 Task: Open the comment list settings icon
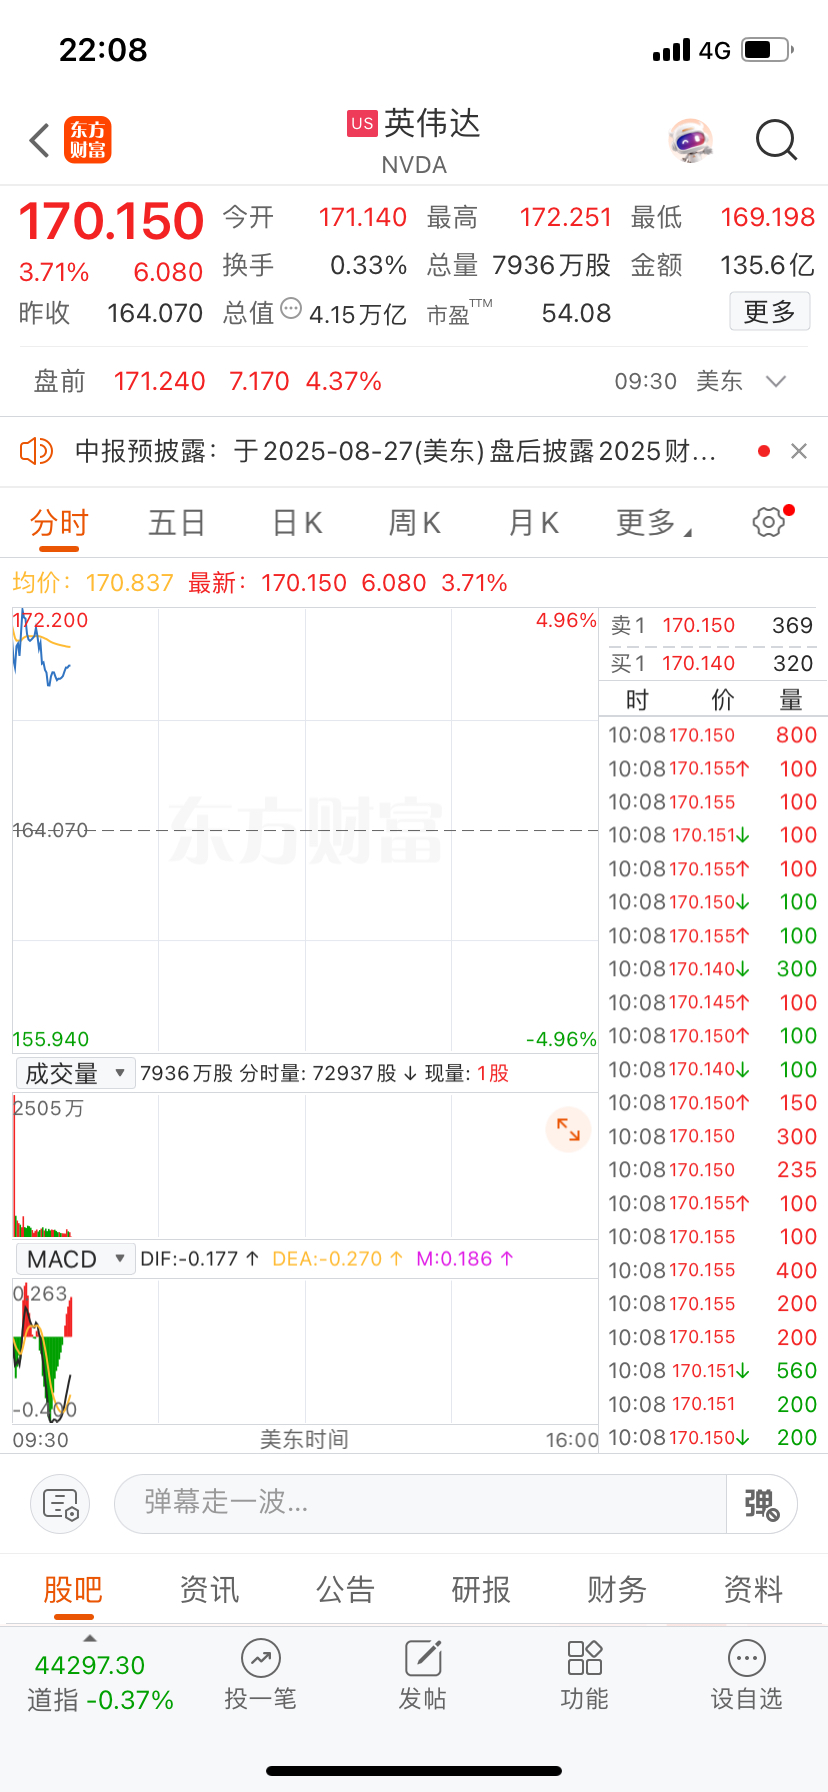tap(60, 1503)
